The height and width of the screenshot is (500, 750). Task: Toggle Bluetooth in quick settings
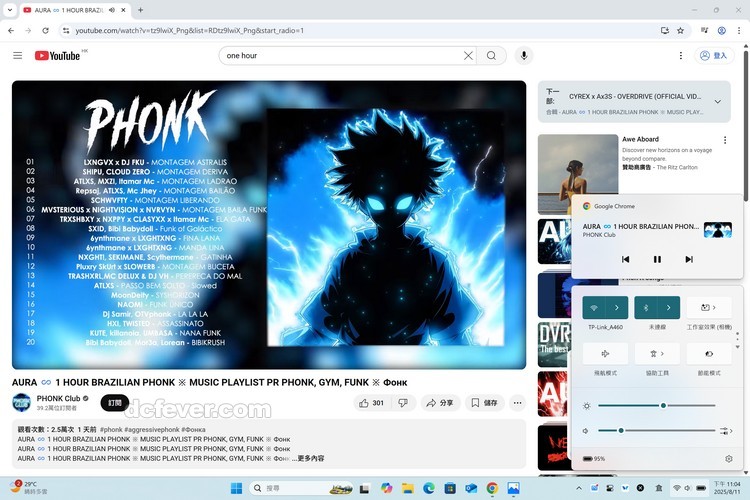tap(646, 308)
